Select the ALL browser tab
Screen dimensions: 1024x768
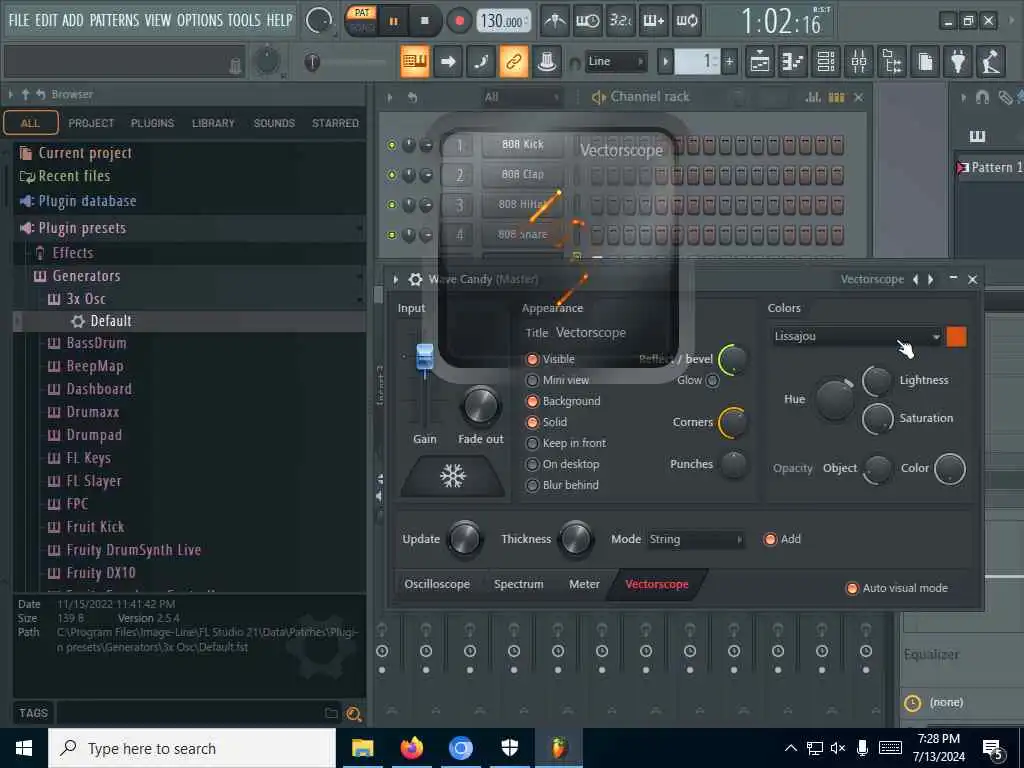coord(31,123)
